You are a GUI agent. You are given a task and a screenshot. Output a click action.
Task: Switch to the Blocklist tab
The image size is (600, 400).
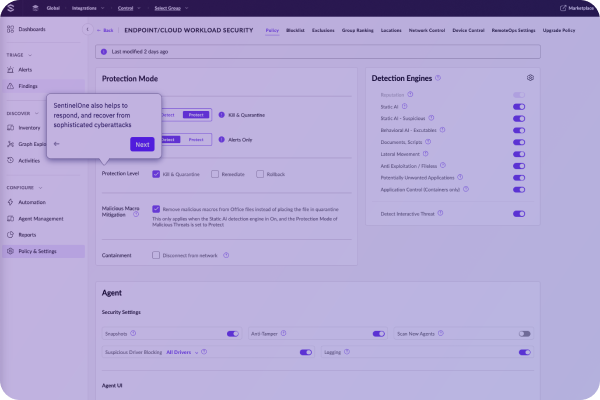295,30
